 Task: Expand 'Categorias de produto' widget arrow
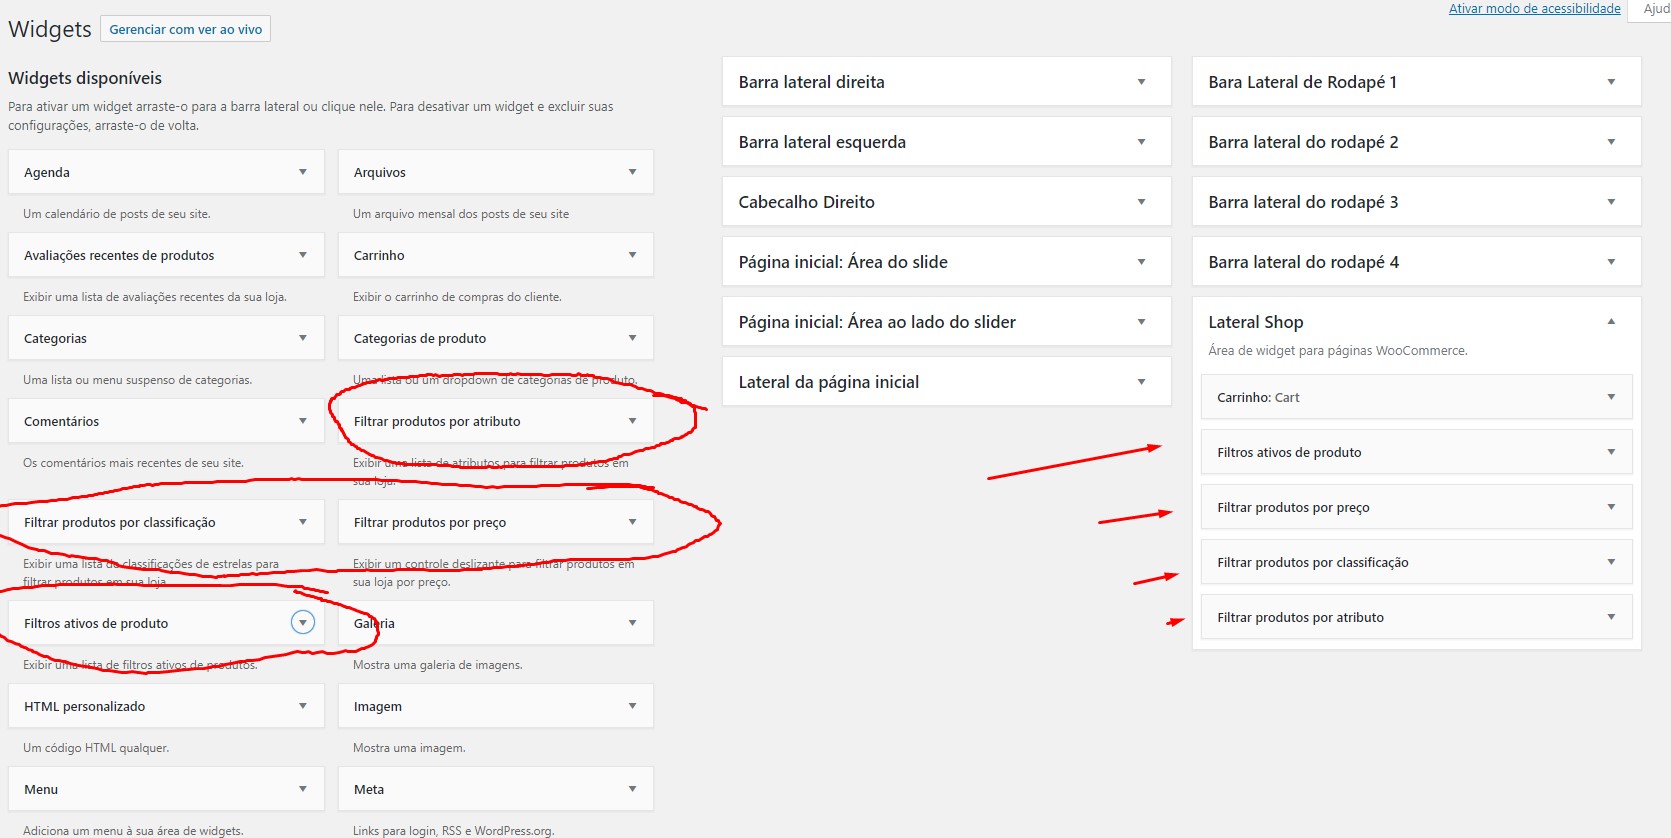pyautogui.click(x=632, y=338)
